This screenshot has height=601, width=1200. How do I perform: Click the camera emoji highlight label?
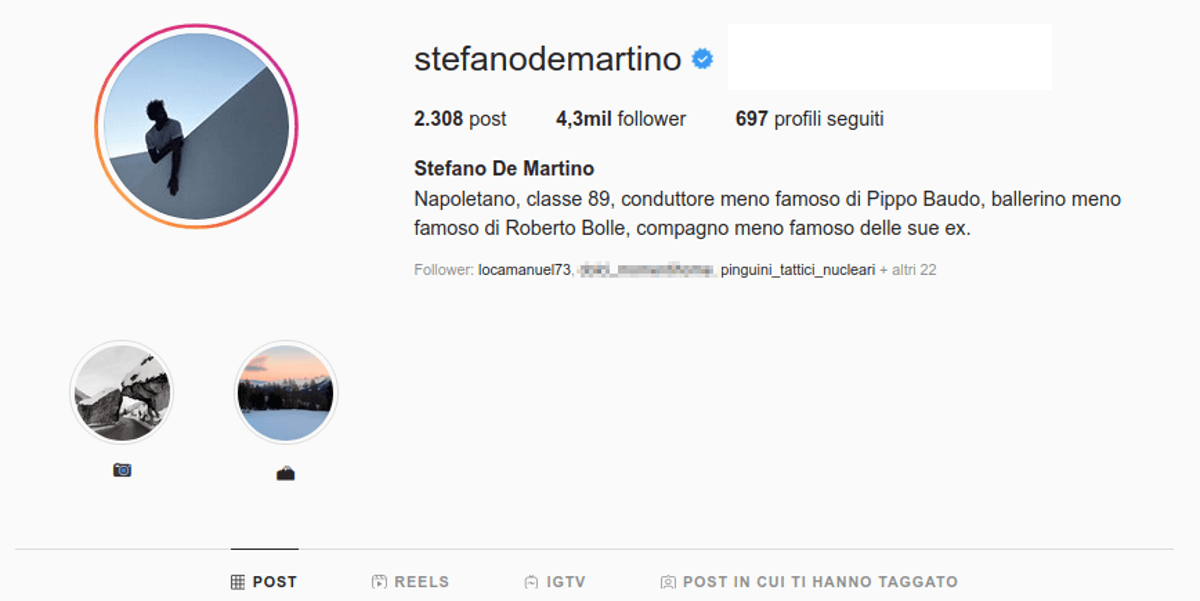pos(122,470)
